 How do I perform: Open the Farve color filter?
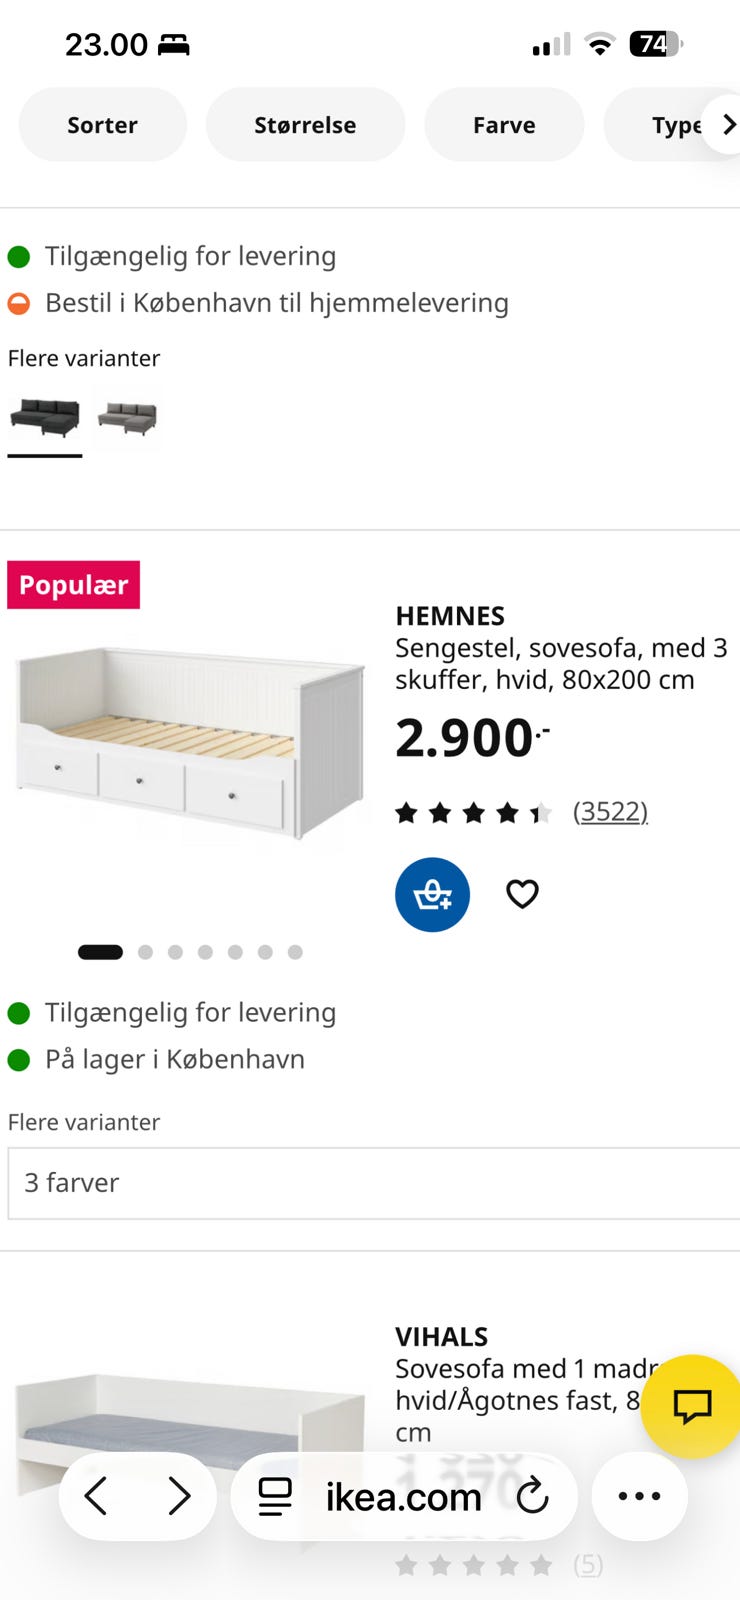click(504, 125)
